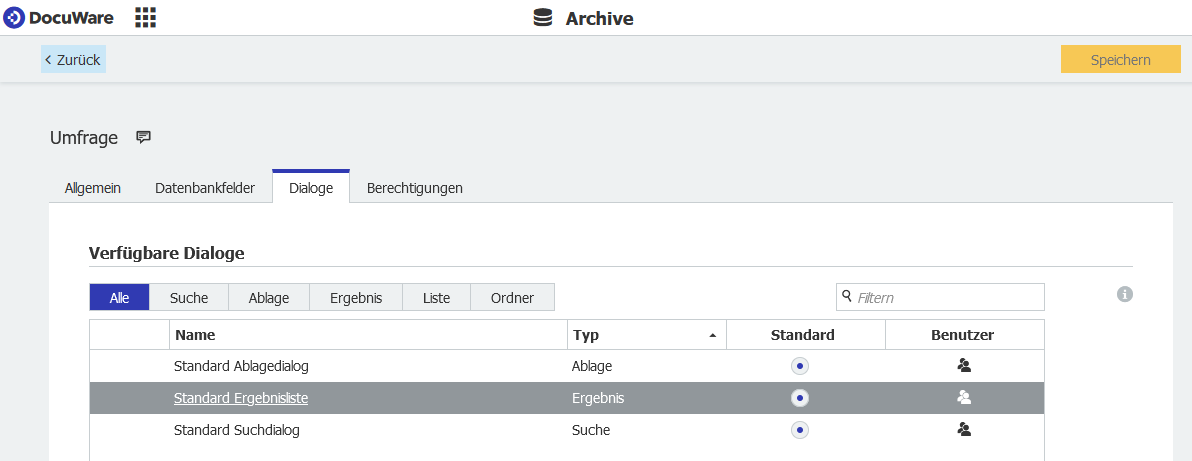Open the DocuWare apps grid menu
Viewport: 1192px width, 461px height.
[145, 17]
